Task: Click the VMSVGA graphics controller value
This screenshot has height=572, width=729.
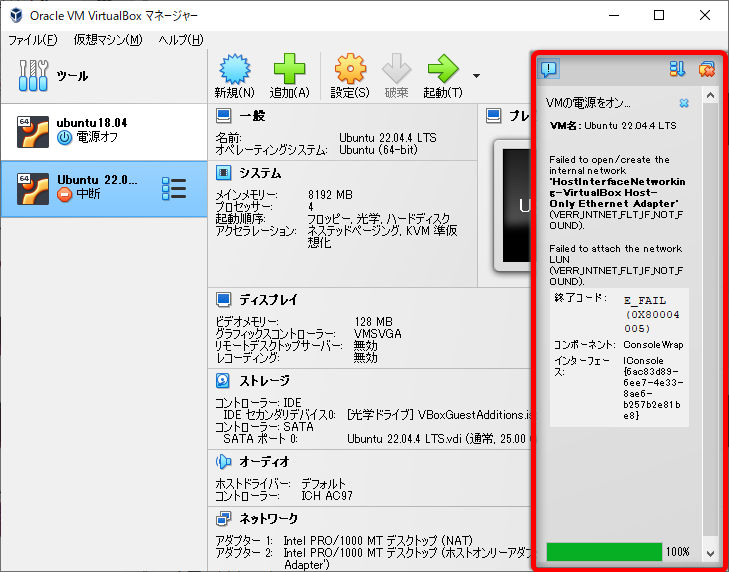Action: (x=378, y=334)
